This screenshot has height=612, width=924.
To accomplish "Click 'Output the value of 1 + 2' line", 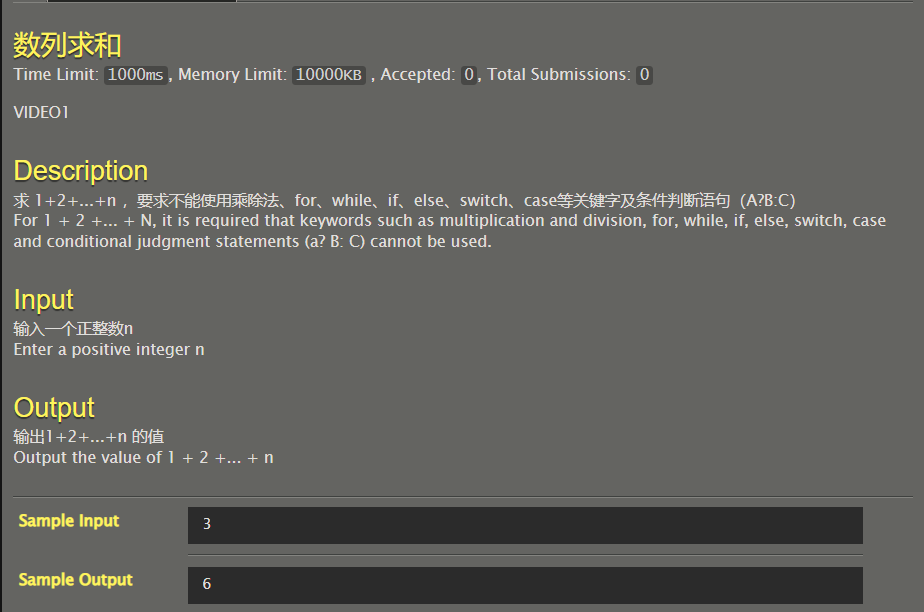I will pos(143,458).
